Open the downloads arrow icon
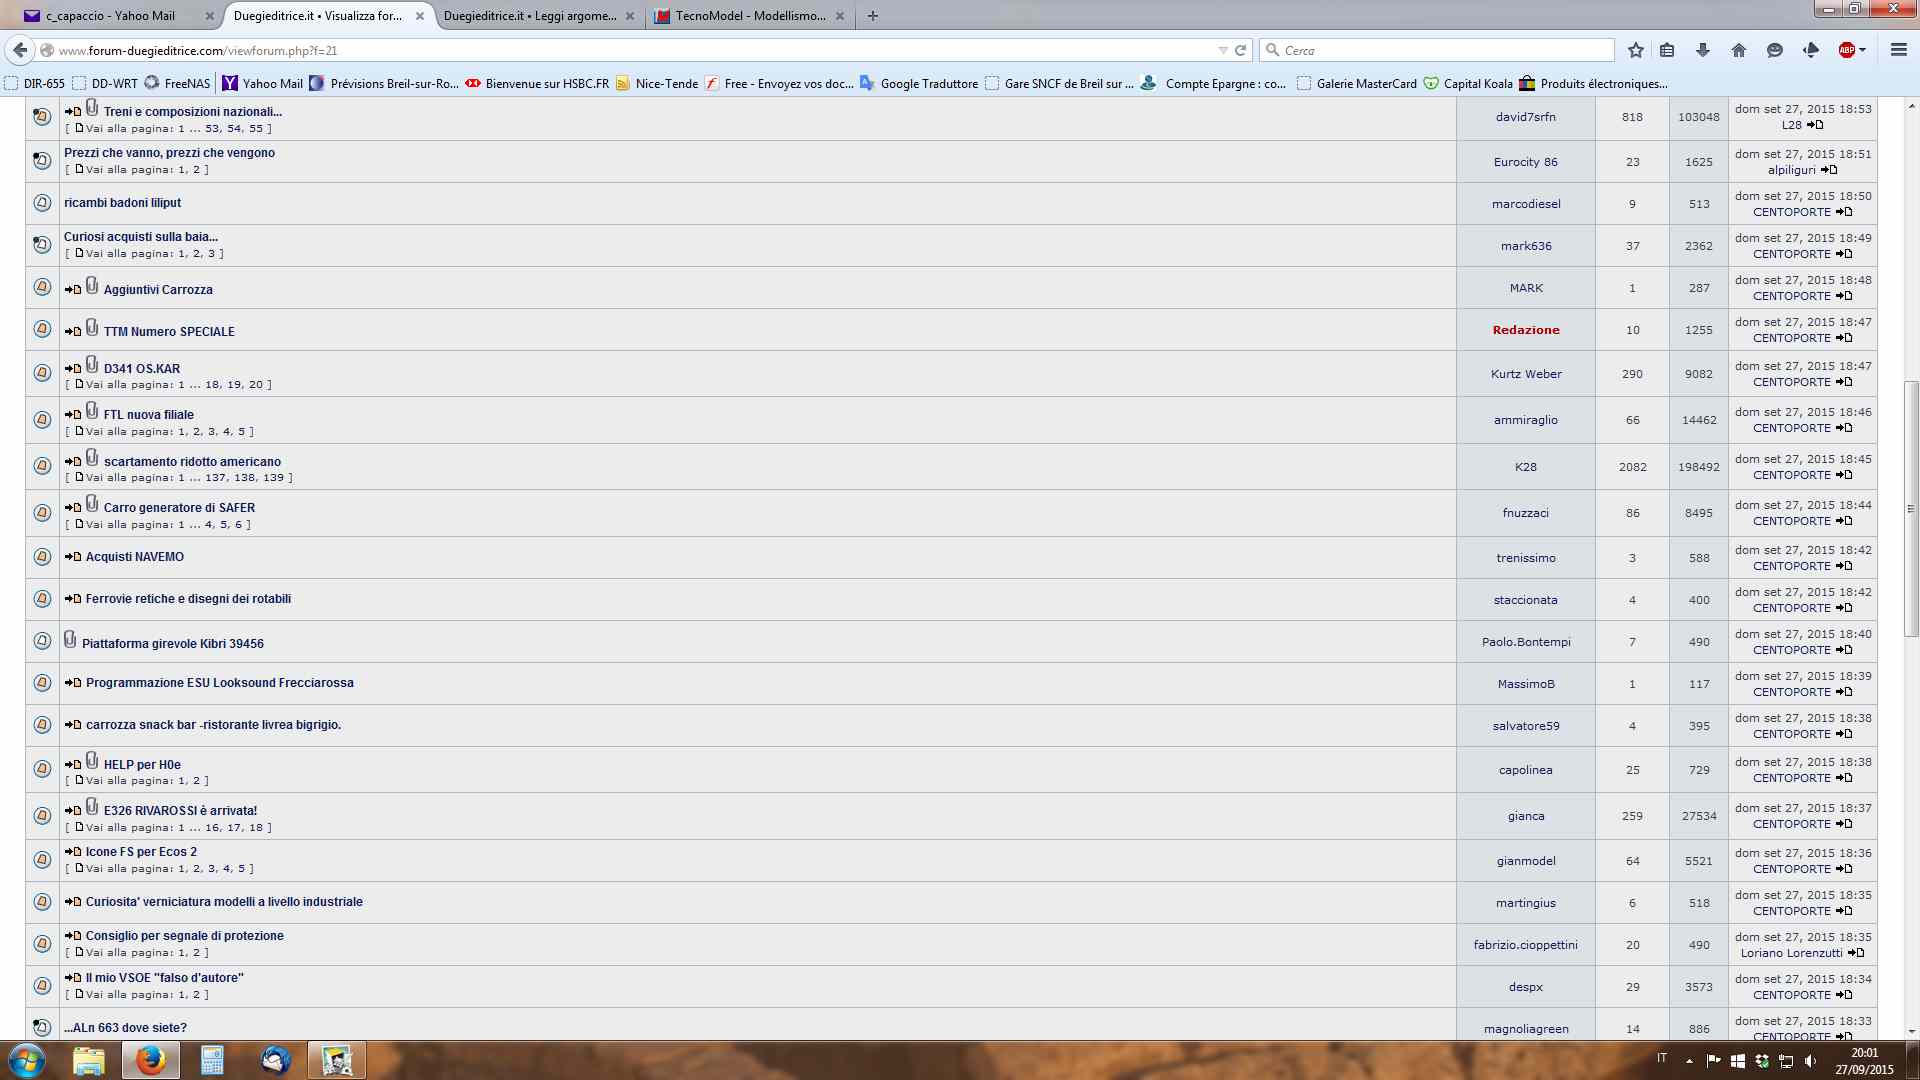 (x=1703, y=50)
